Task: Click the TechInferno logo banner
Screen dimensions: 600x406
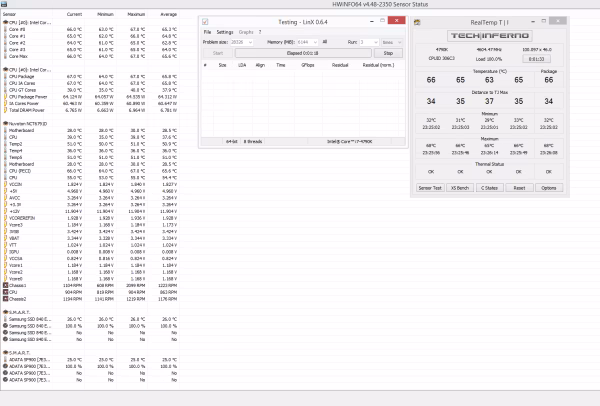Action: tap(490, 36)
